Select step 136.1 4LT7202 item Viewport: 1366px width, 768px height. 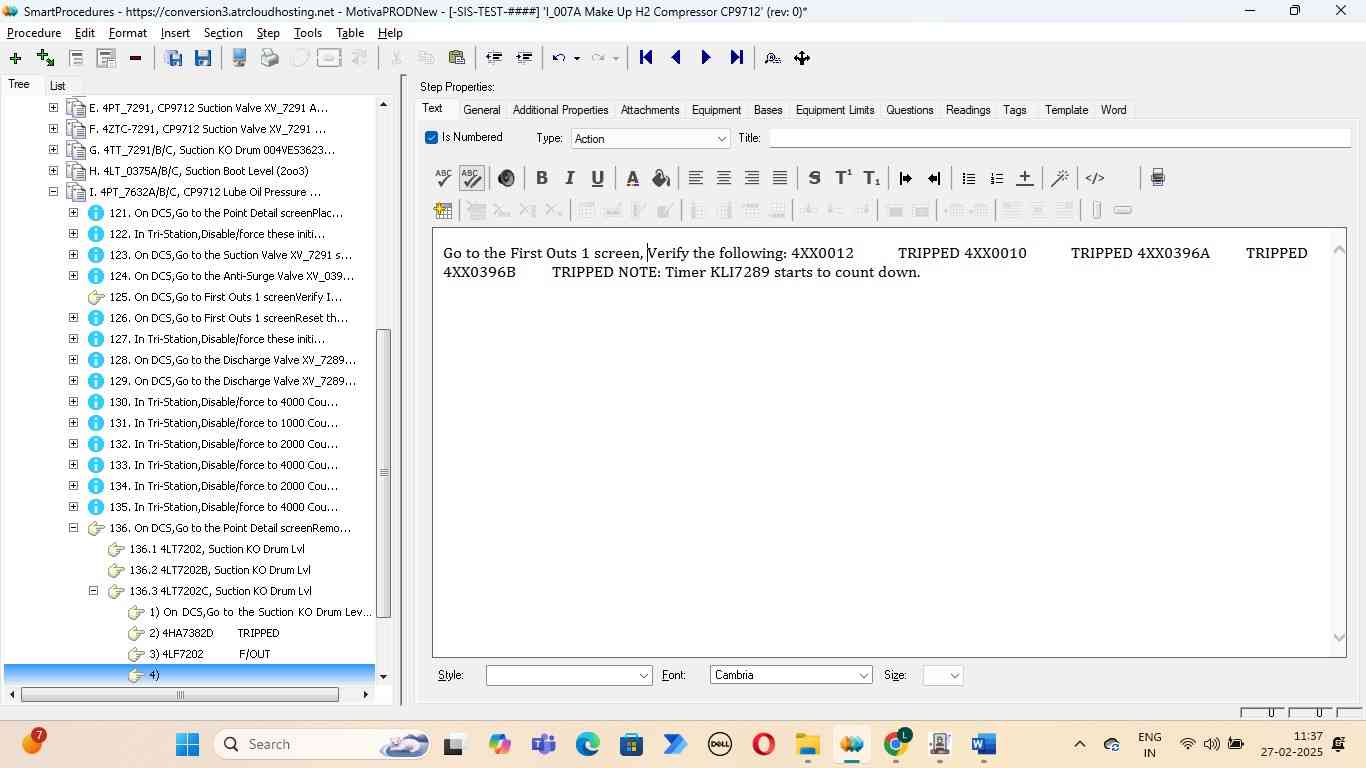tap(217, 549)
